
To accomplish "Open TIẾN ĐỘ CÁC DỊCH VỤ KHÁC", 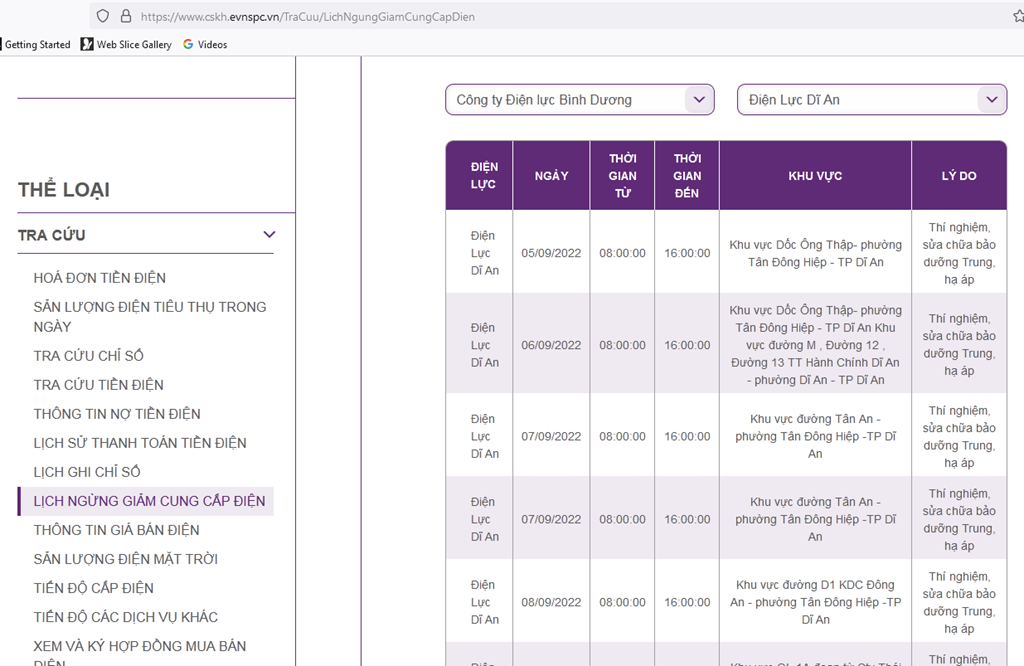I will click(x=125, y=617).
